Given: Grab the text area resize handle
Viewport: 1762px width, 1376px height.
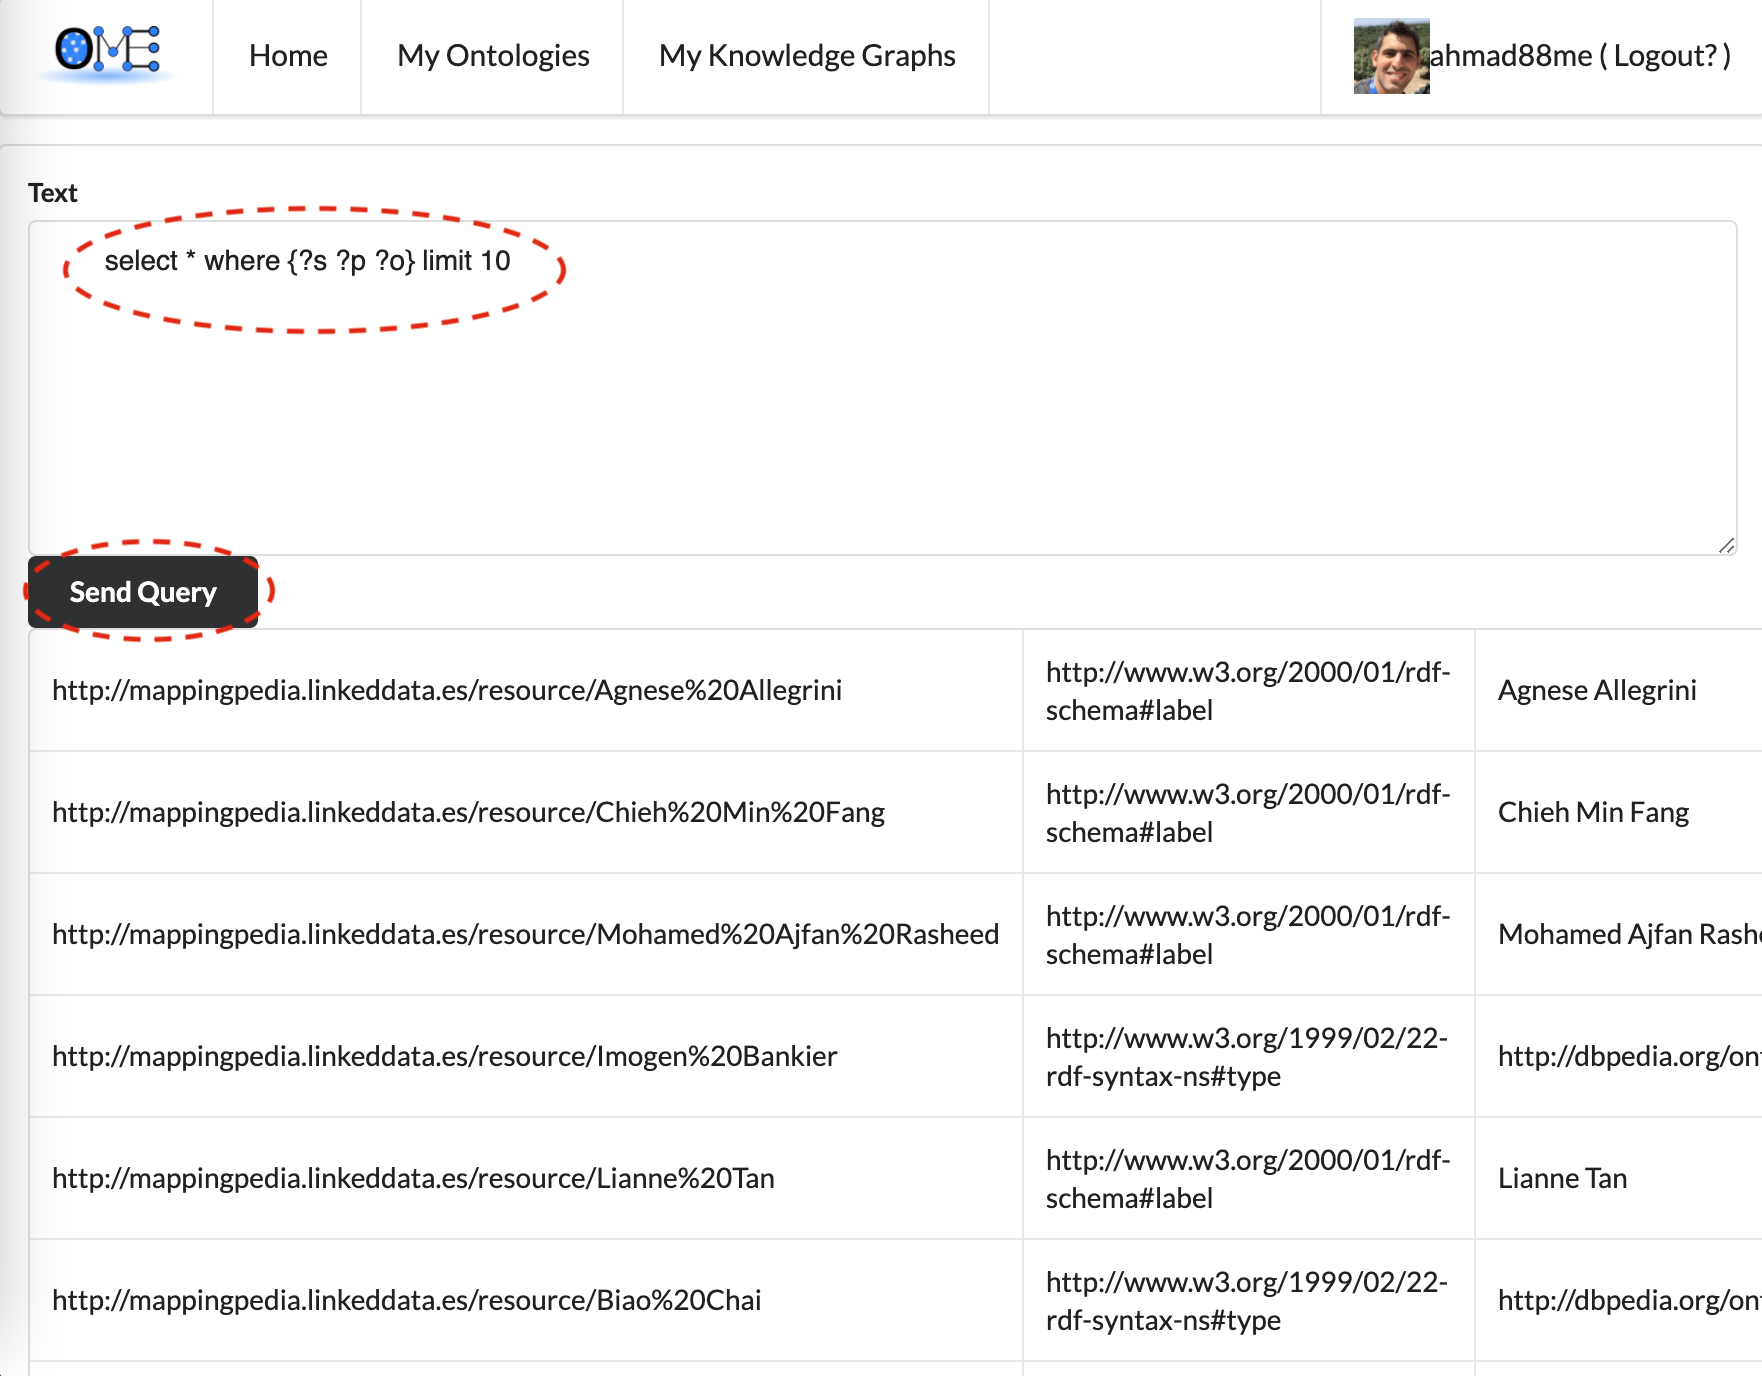Looking at the screenshot, I should coord(1726,545).
